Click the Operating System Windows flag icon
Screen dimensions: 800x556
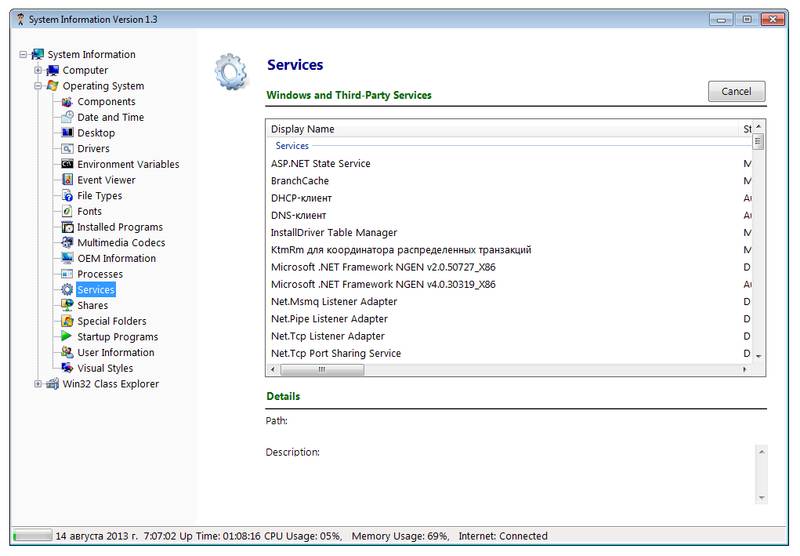click(x=53, y=86)
